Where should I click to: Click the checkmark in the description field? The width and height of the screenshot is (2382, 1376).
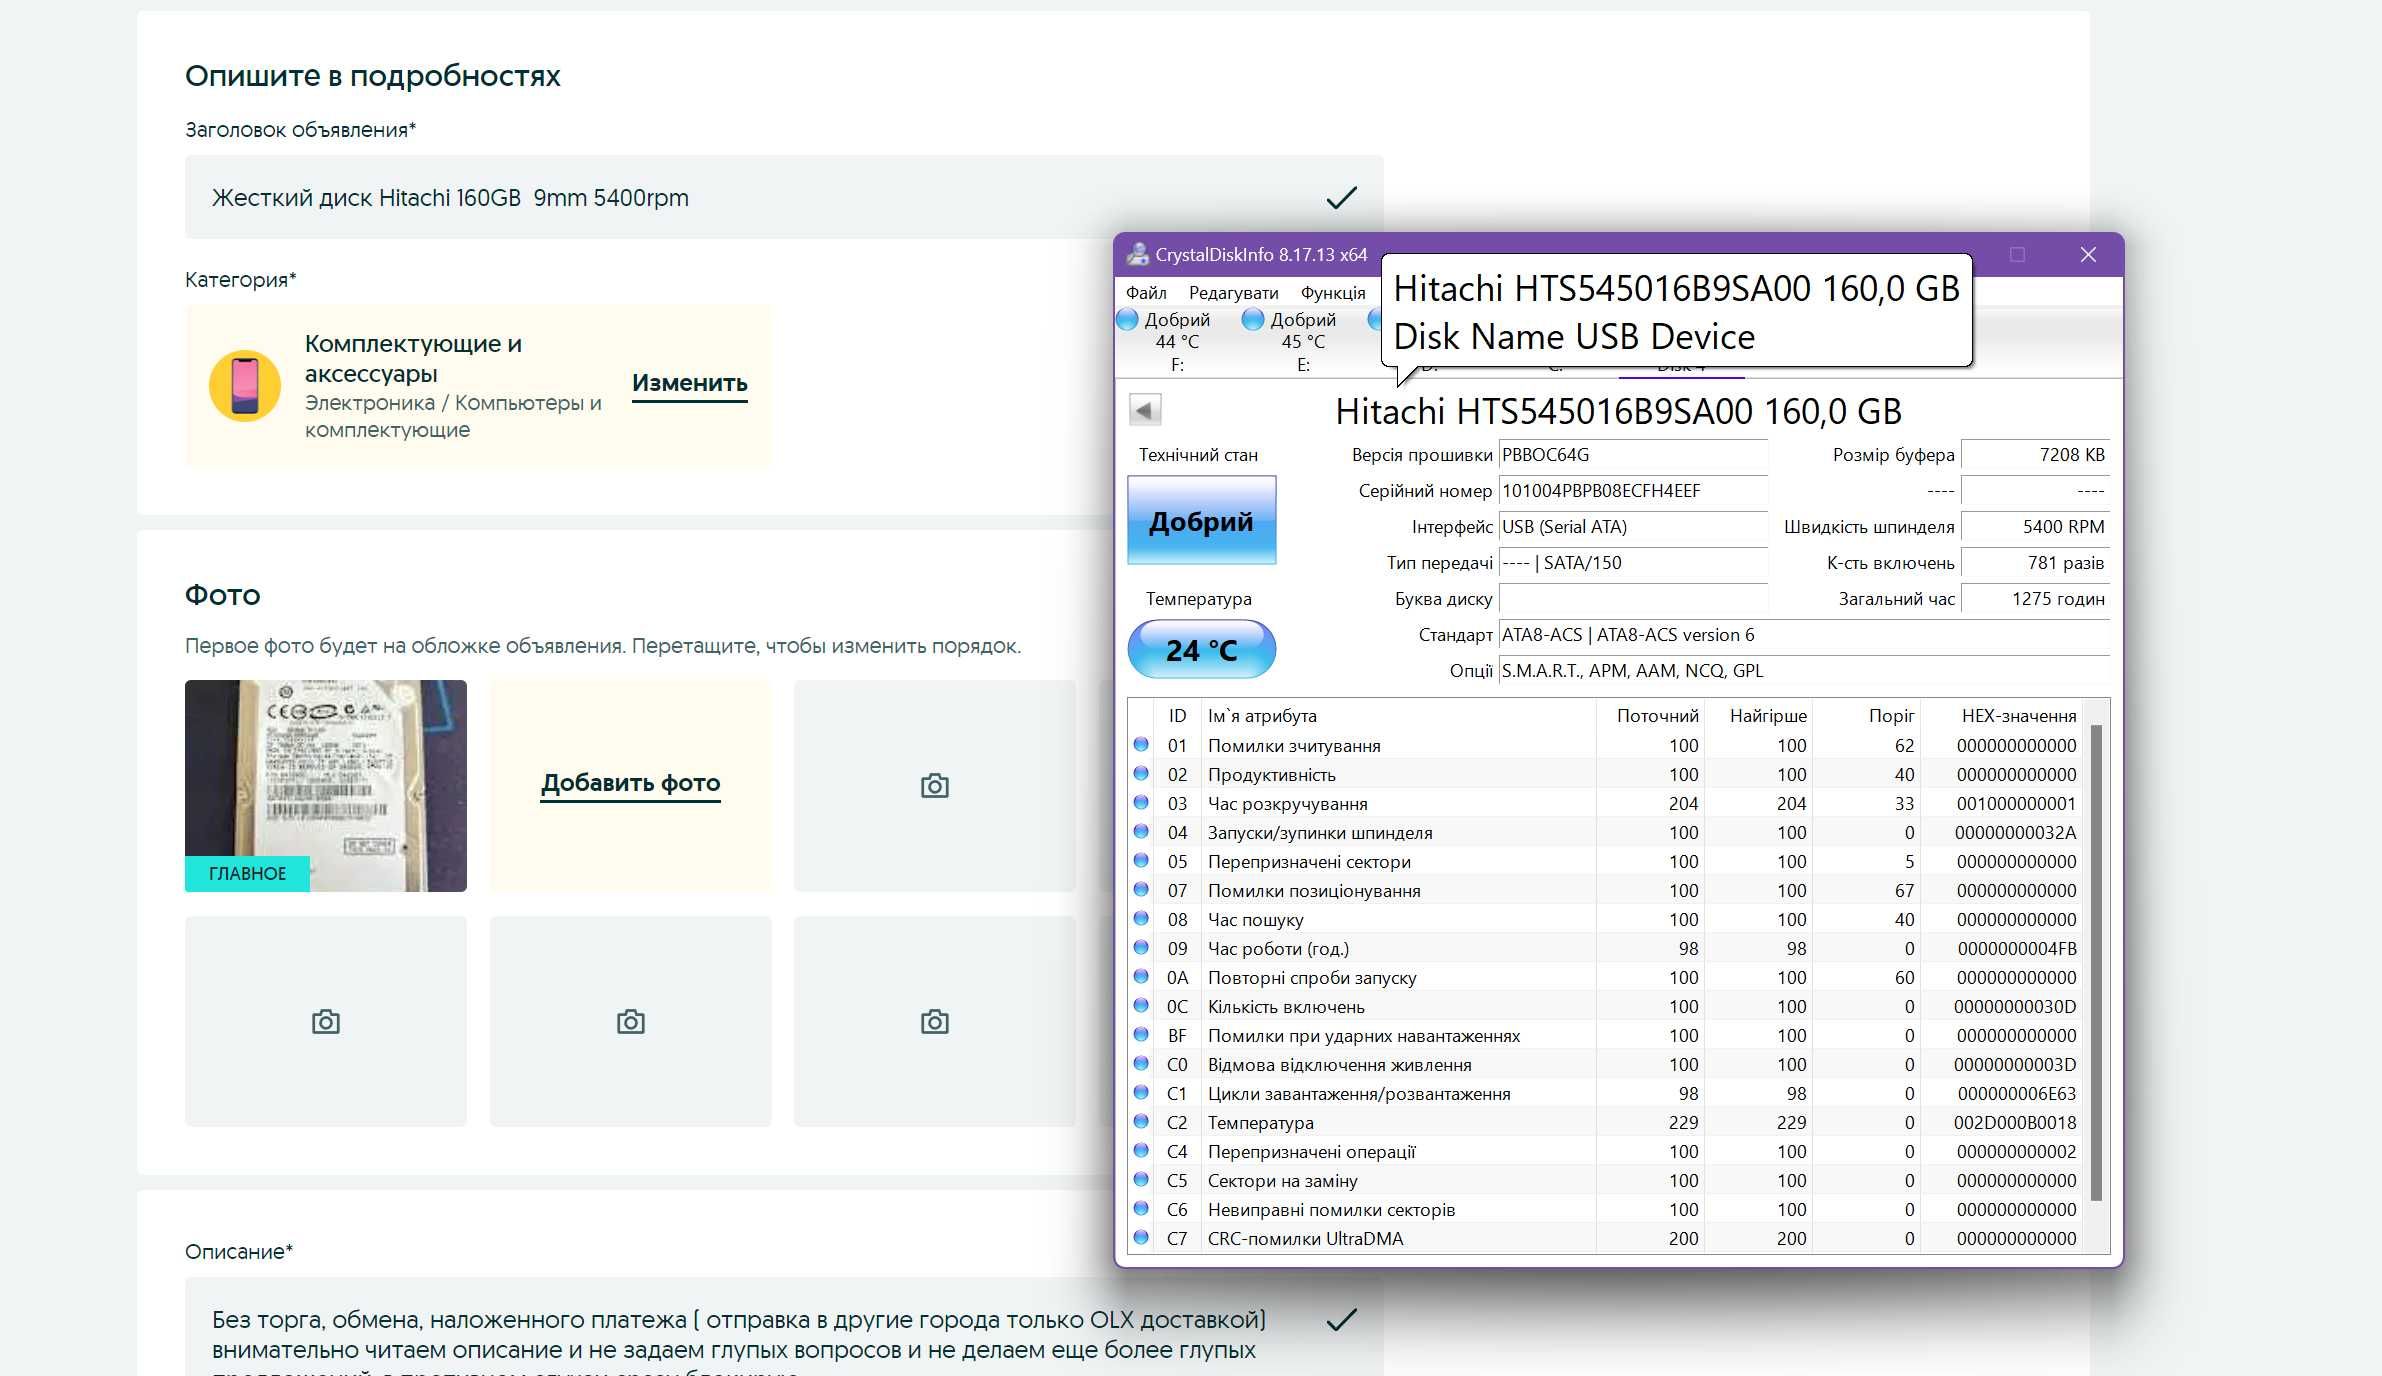[1341, 1320]
